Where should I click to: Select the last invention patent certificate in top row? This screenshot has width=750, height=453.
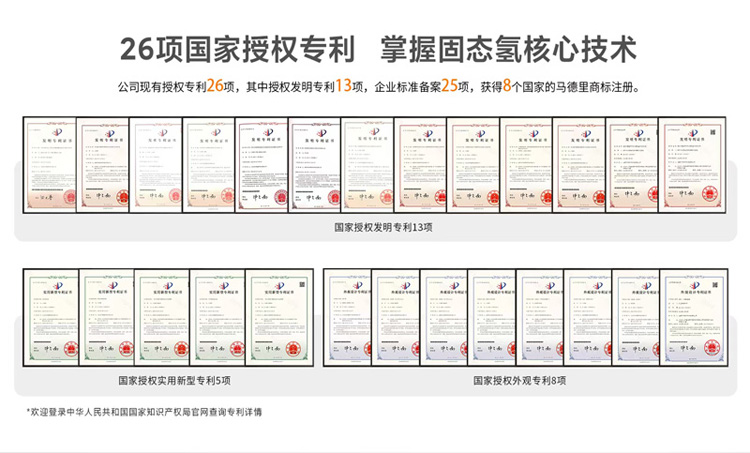[x=687, y=165]
